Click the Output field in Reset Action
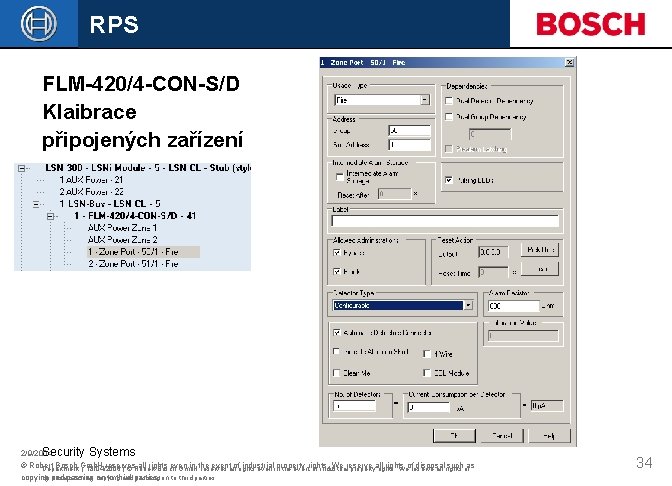Viewport: 672px width, 486px height. point(493,252)
